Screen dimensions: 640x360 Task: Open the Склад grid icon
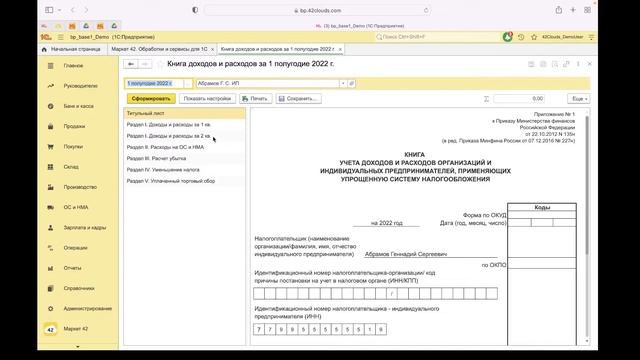click(51, 167)
